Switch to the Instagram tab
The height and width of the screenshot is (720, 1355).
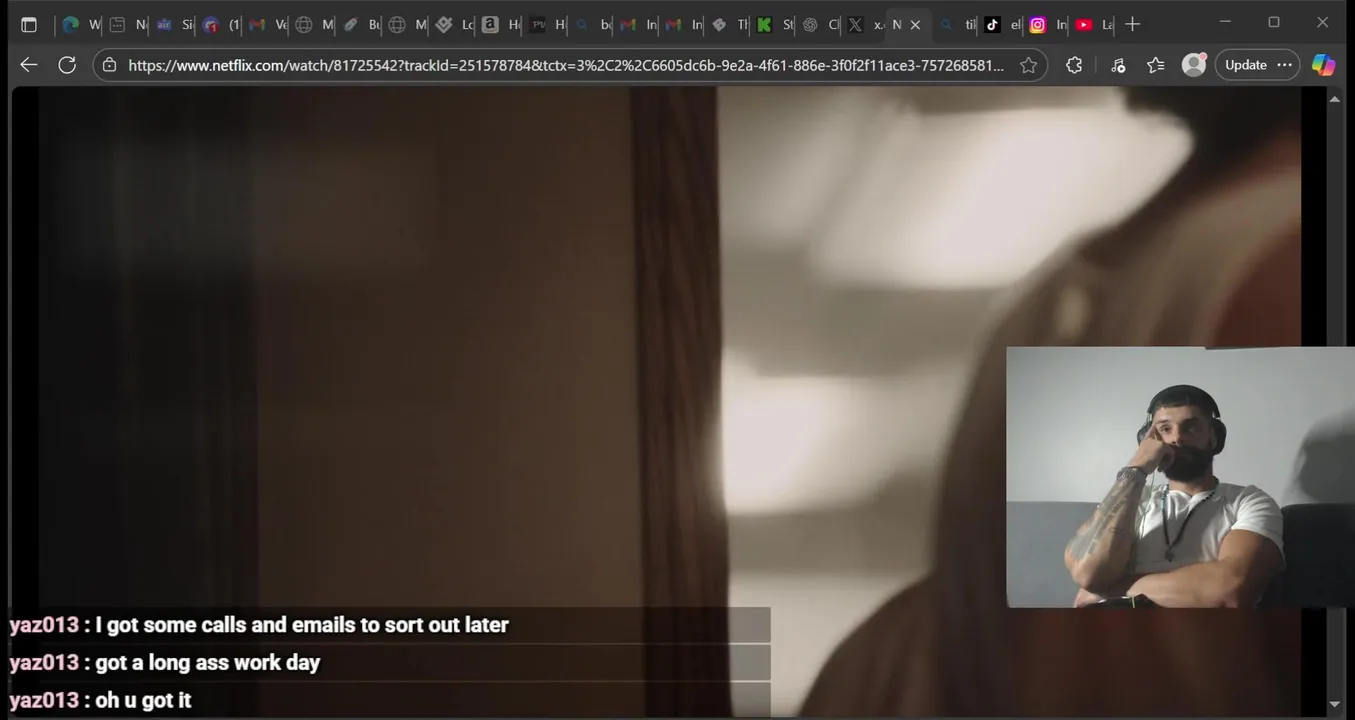[1048, 25]
